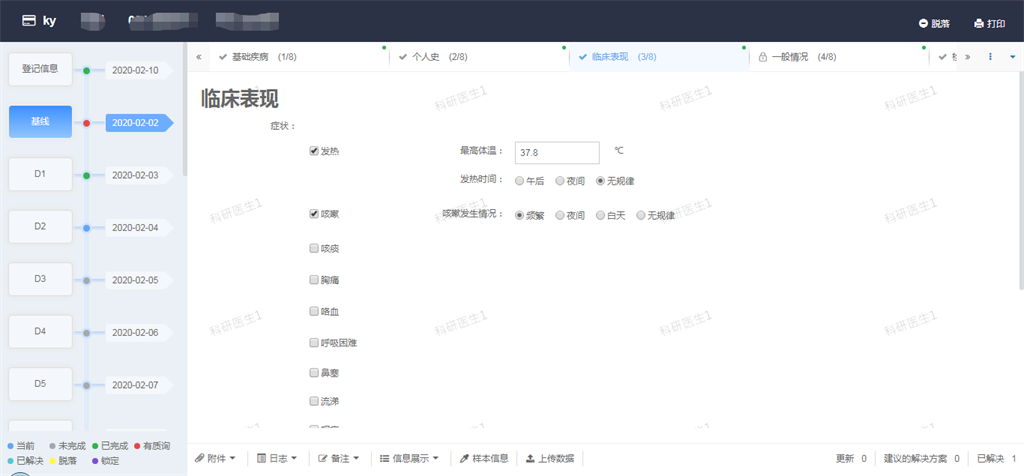
Task: Open the 登记信息 registration visit
Action: (x=40, y=69)
